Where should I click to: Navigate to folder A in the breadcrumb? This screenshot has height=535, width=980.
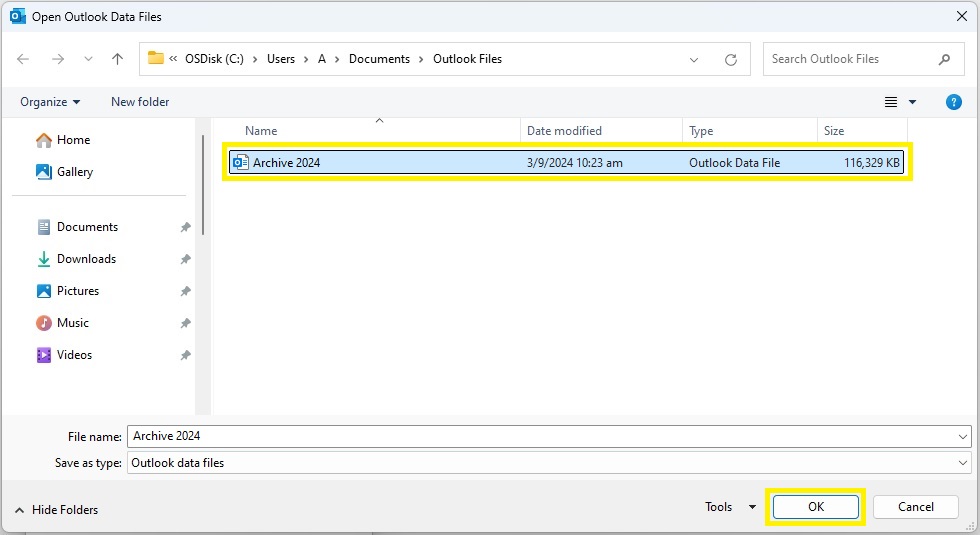pos(322,59)
